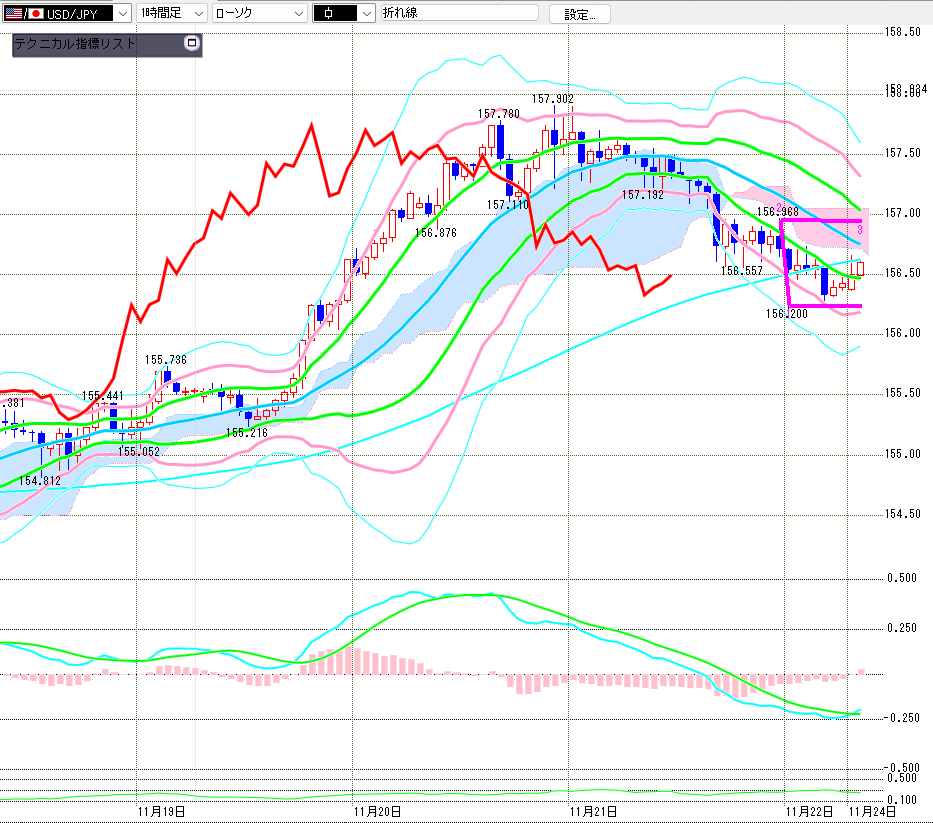This screenshot has height=823, width=933.
Task: Open the 1時間足 timeframe dropdown
Action: coord(196,13)
